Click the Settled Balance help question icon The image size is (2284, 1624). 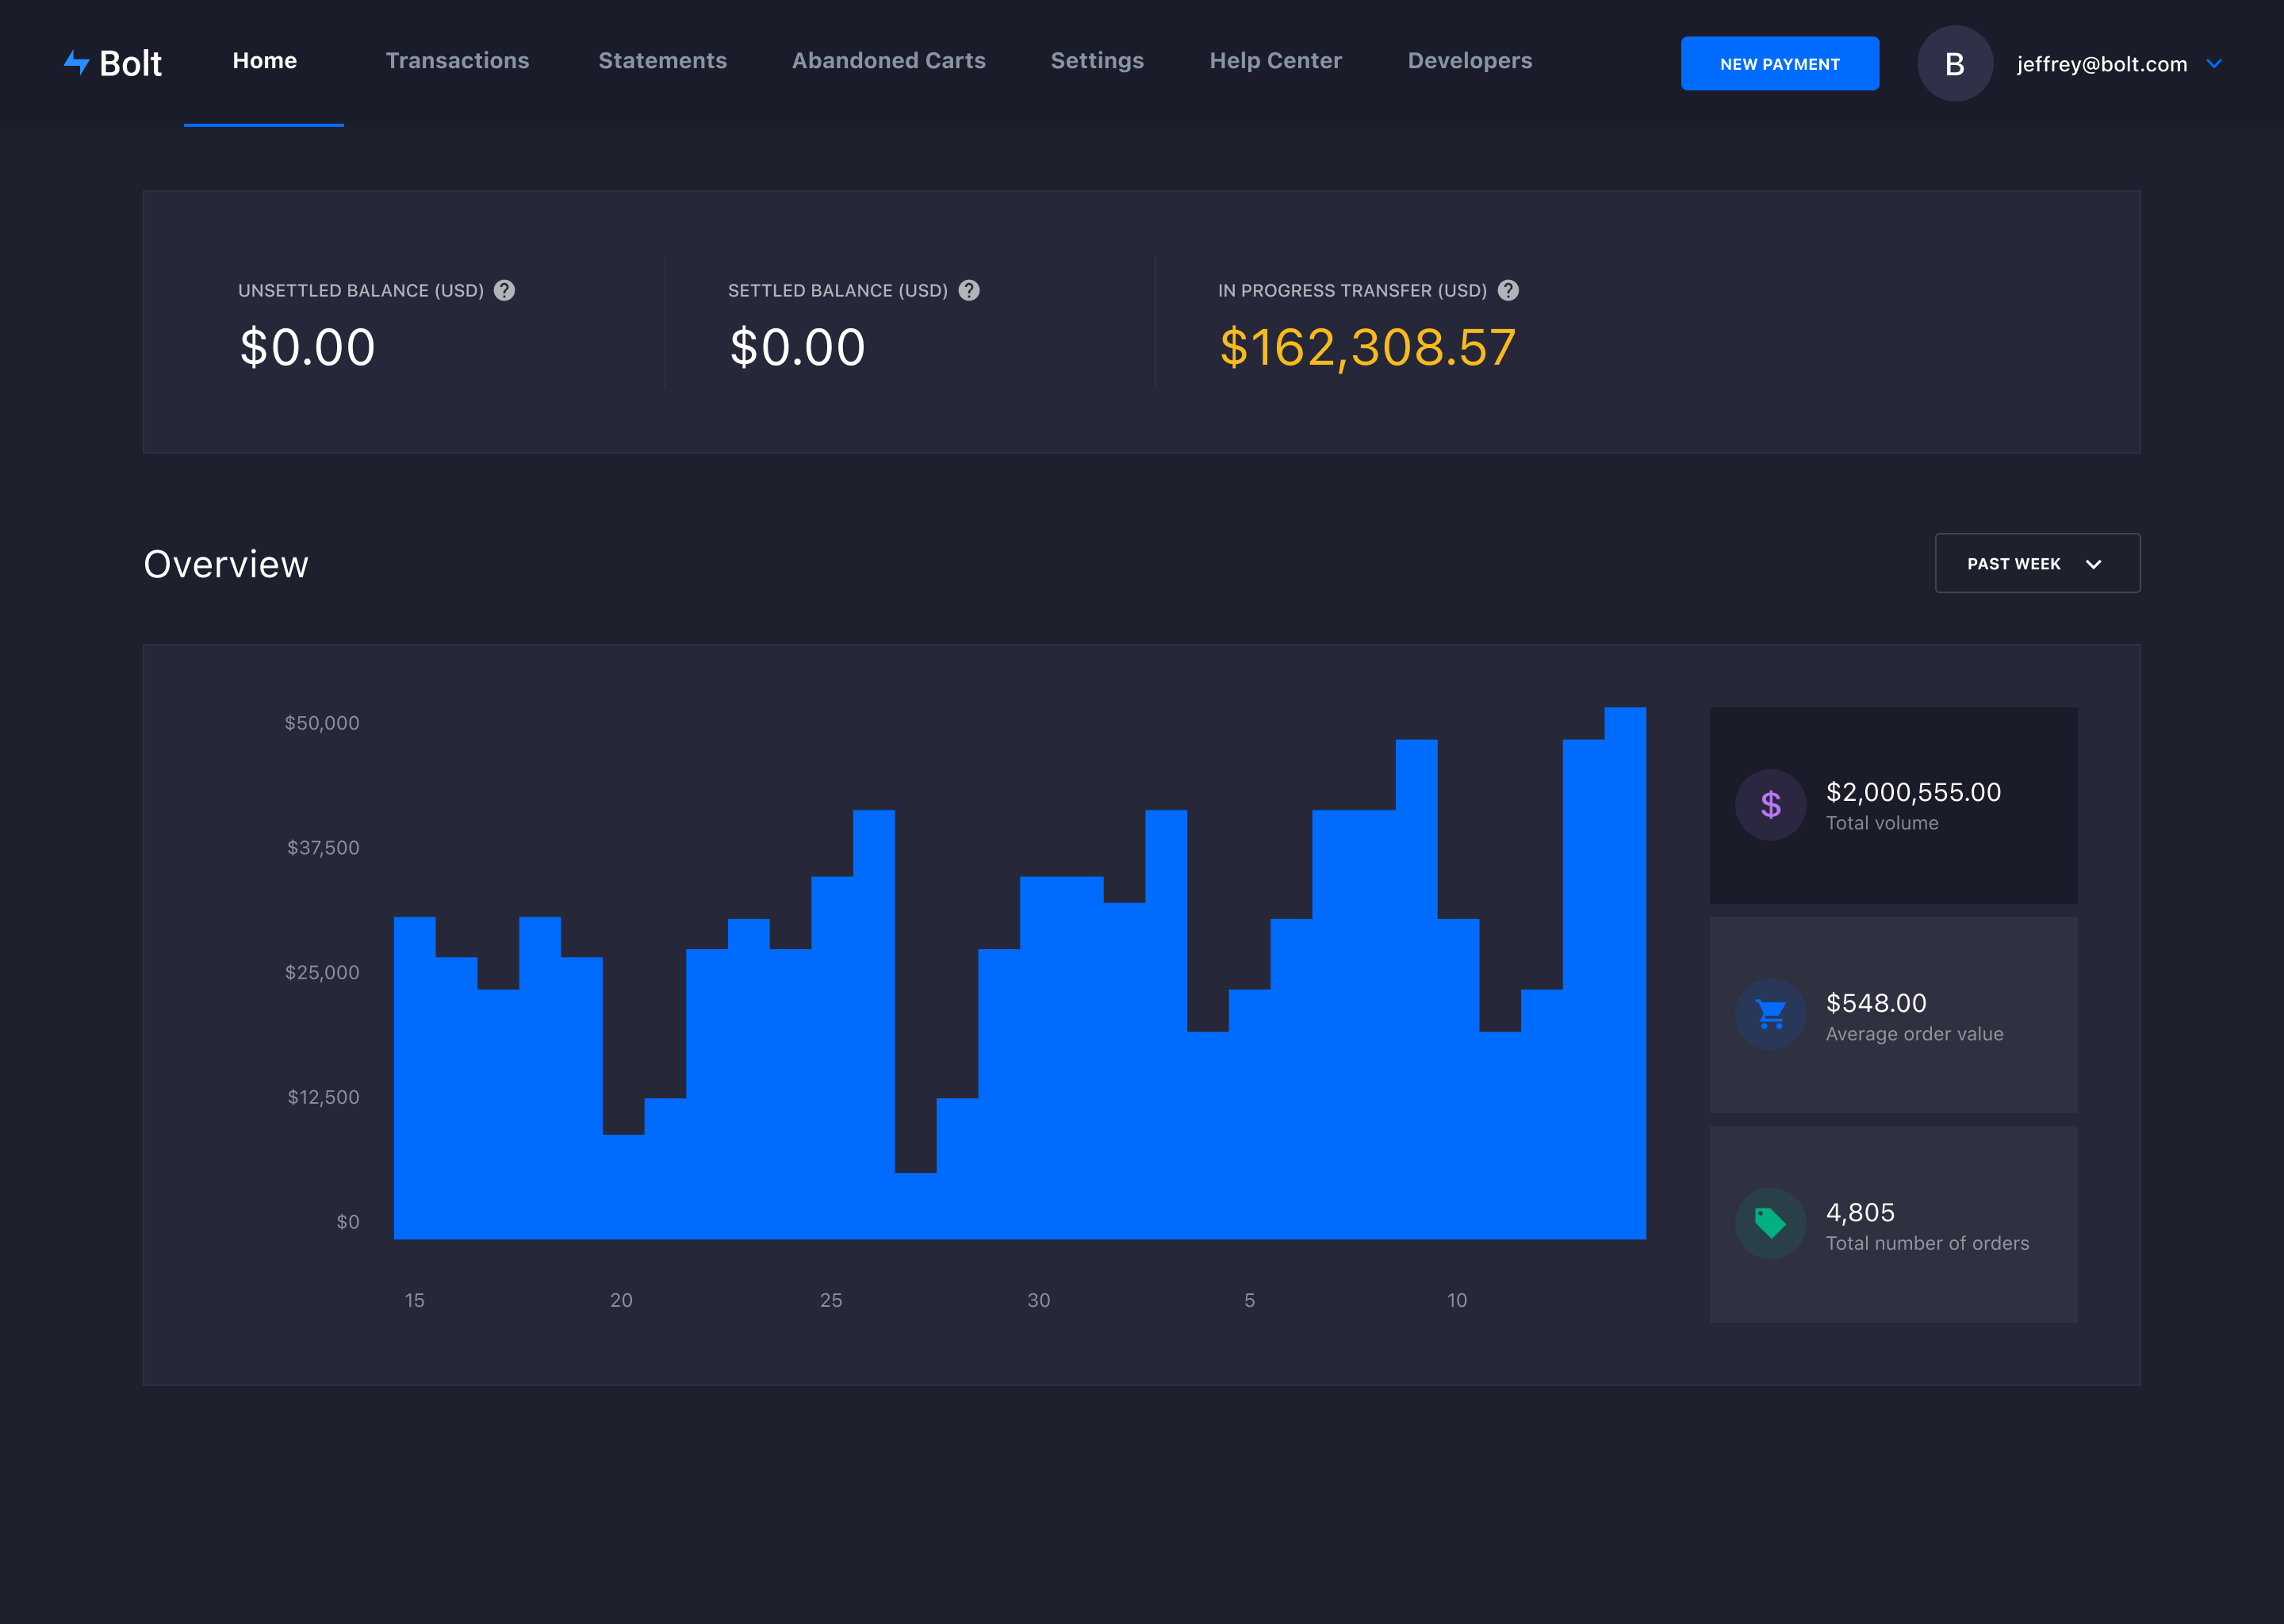point(968,290)
